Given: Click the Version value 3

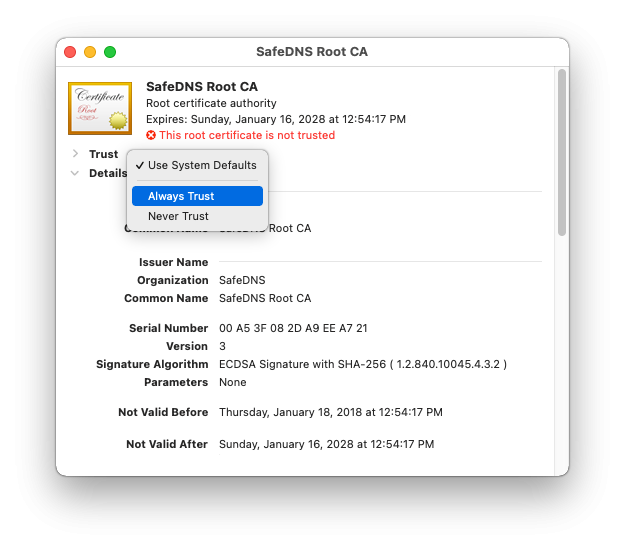Looking at the screenshot, I should point(222,346).
